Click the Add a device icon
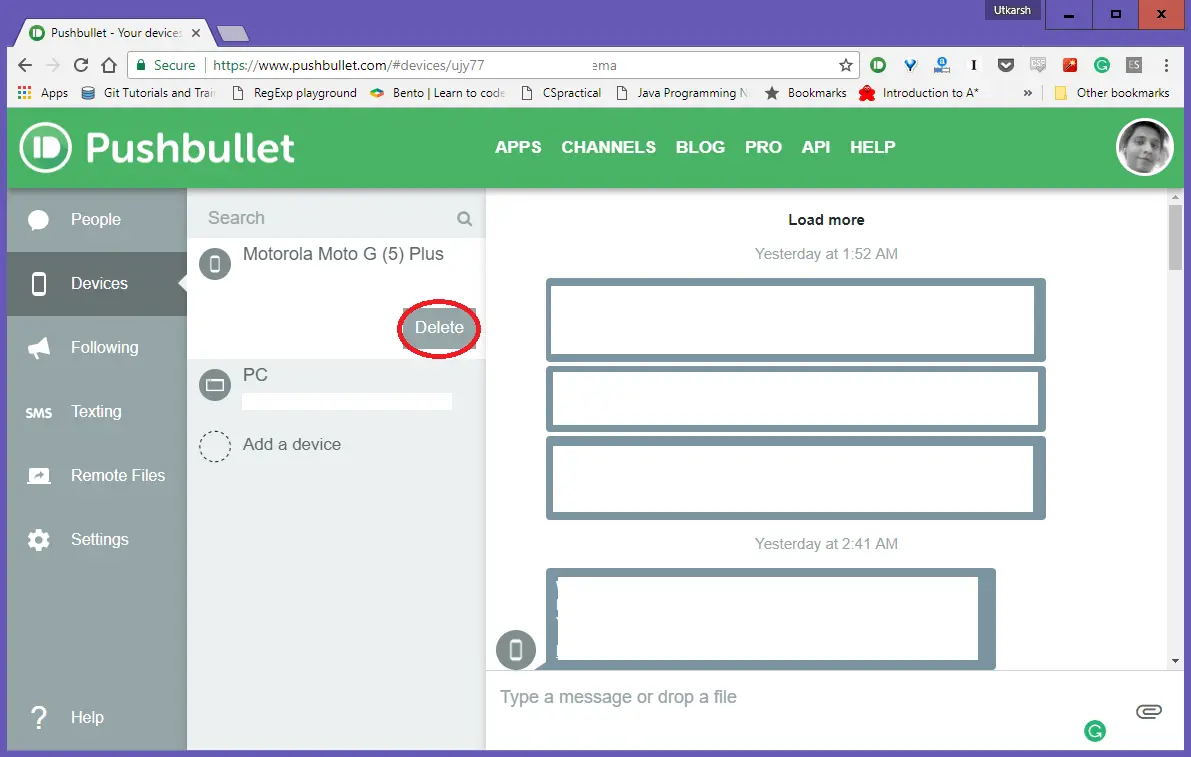 (x=215, y=446)
